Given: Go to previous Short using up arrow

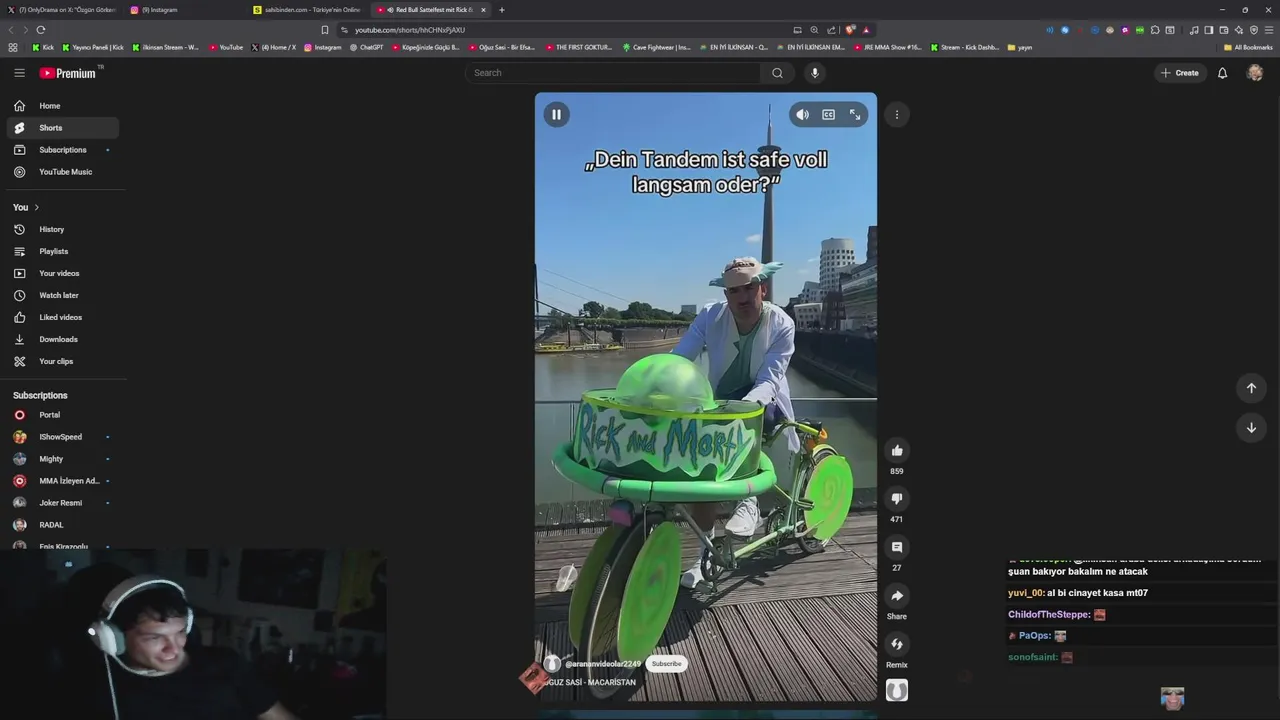Looking at the screenshot, I should pyautogui.click(x=1251, y=388).
